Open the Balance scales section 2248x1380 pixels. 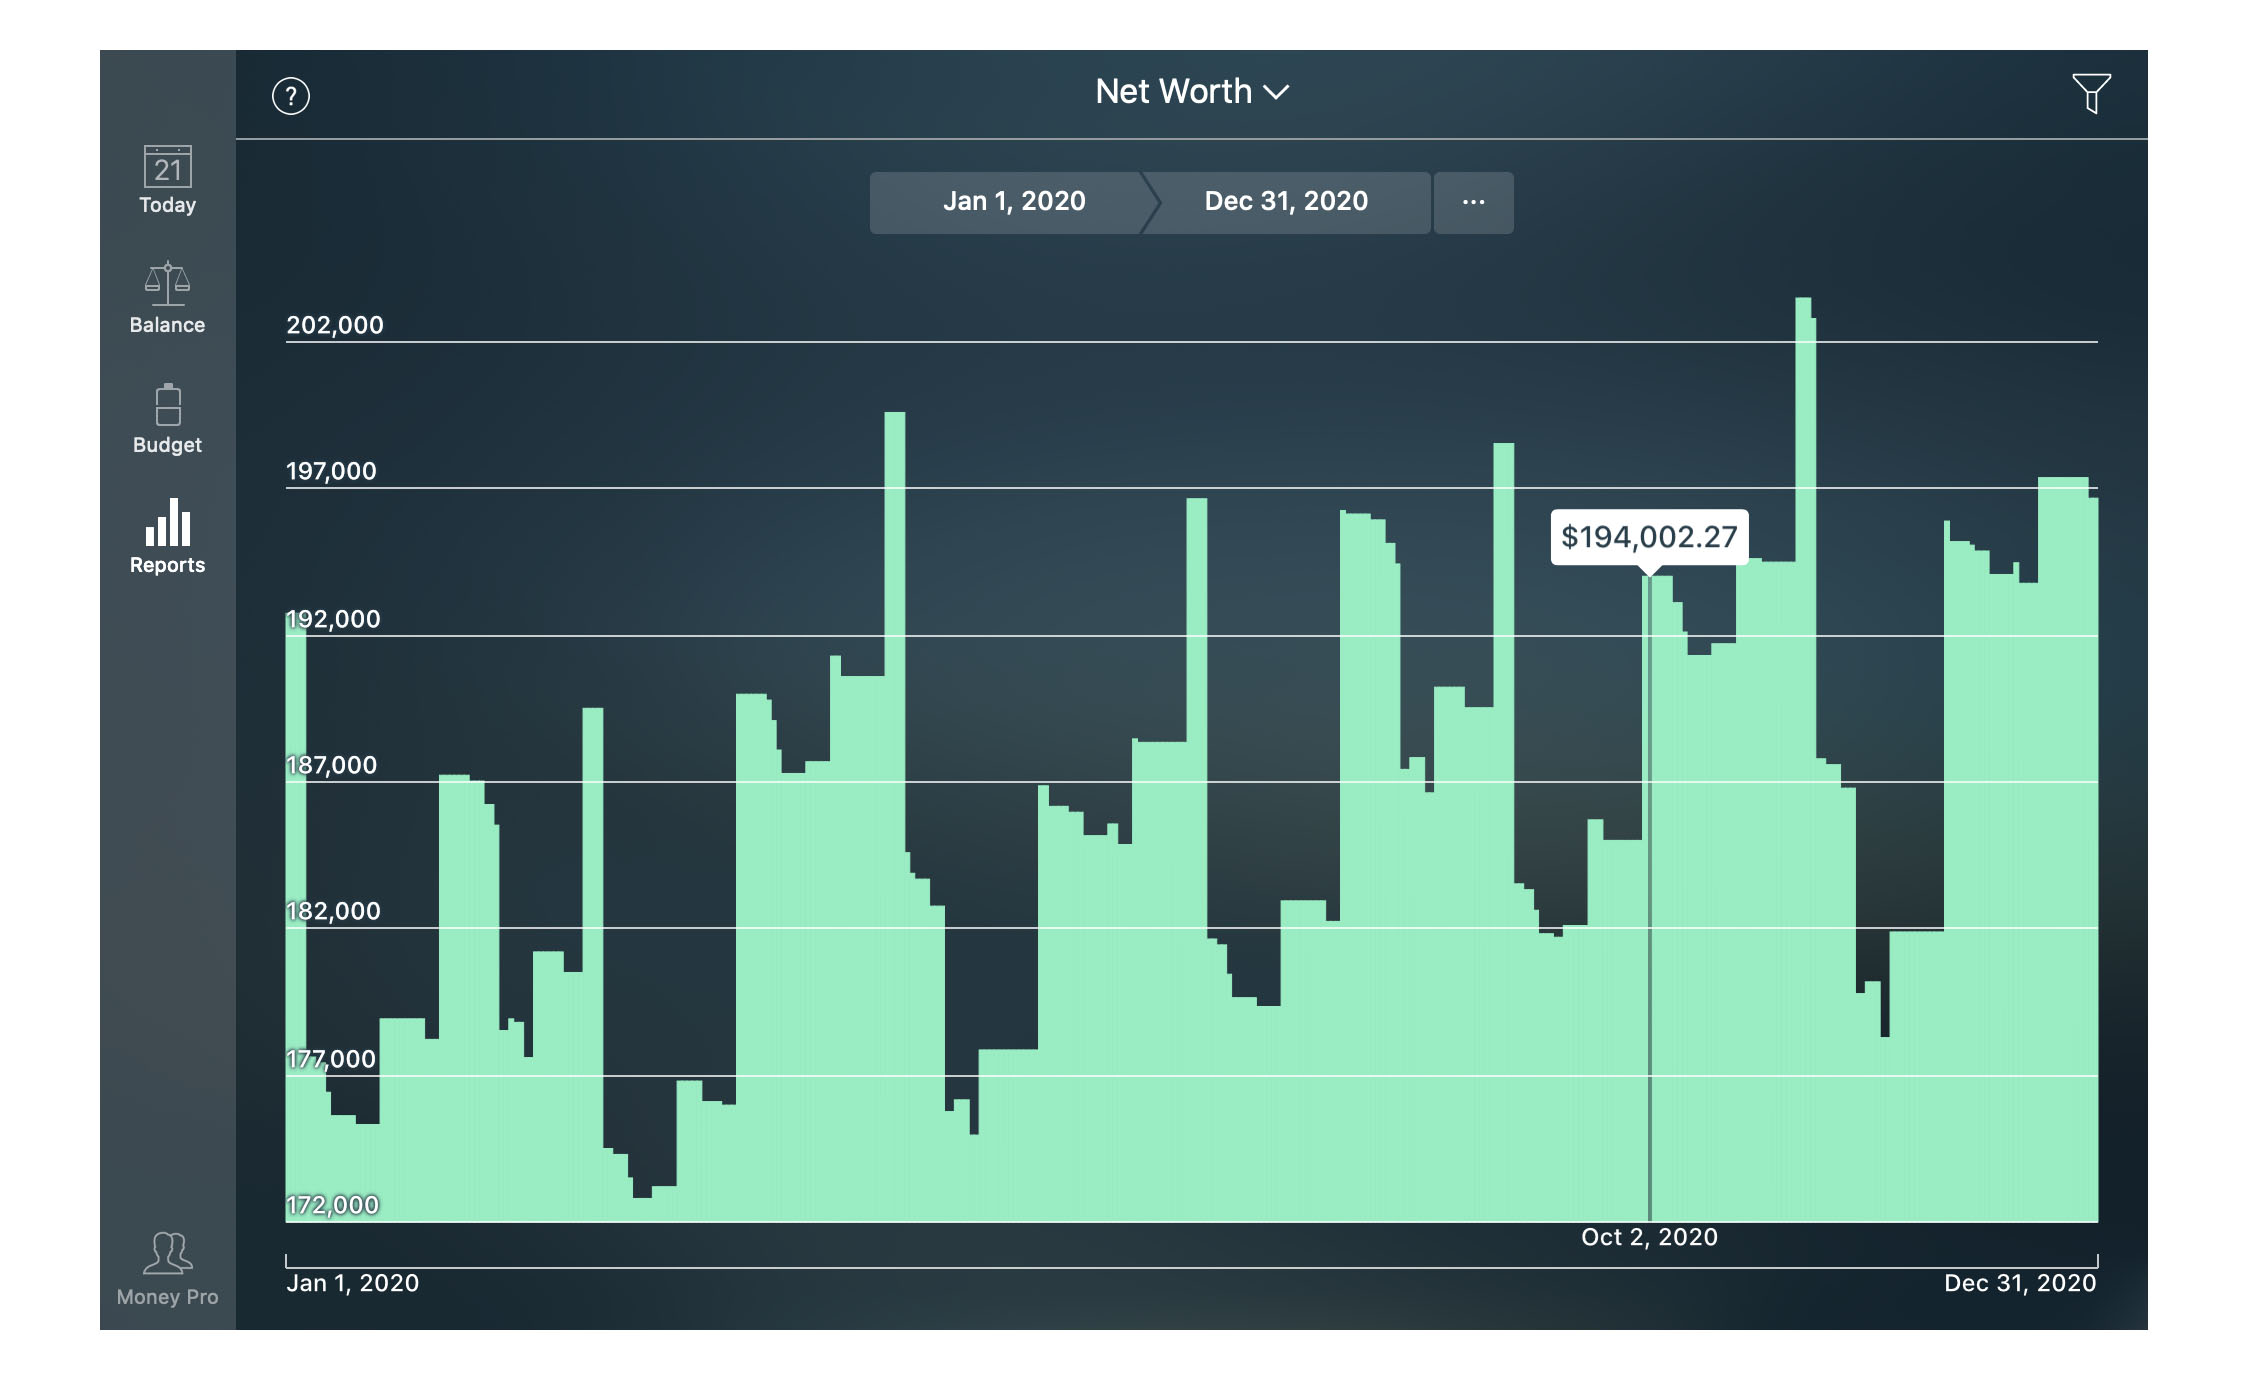tap(167, 299)
